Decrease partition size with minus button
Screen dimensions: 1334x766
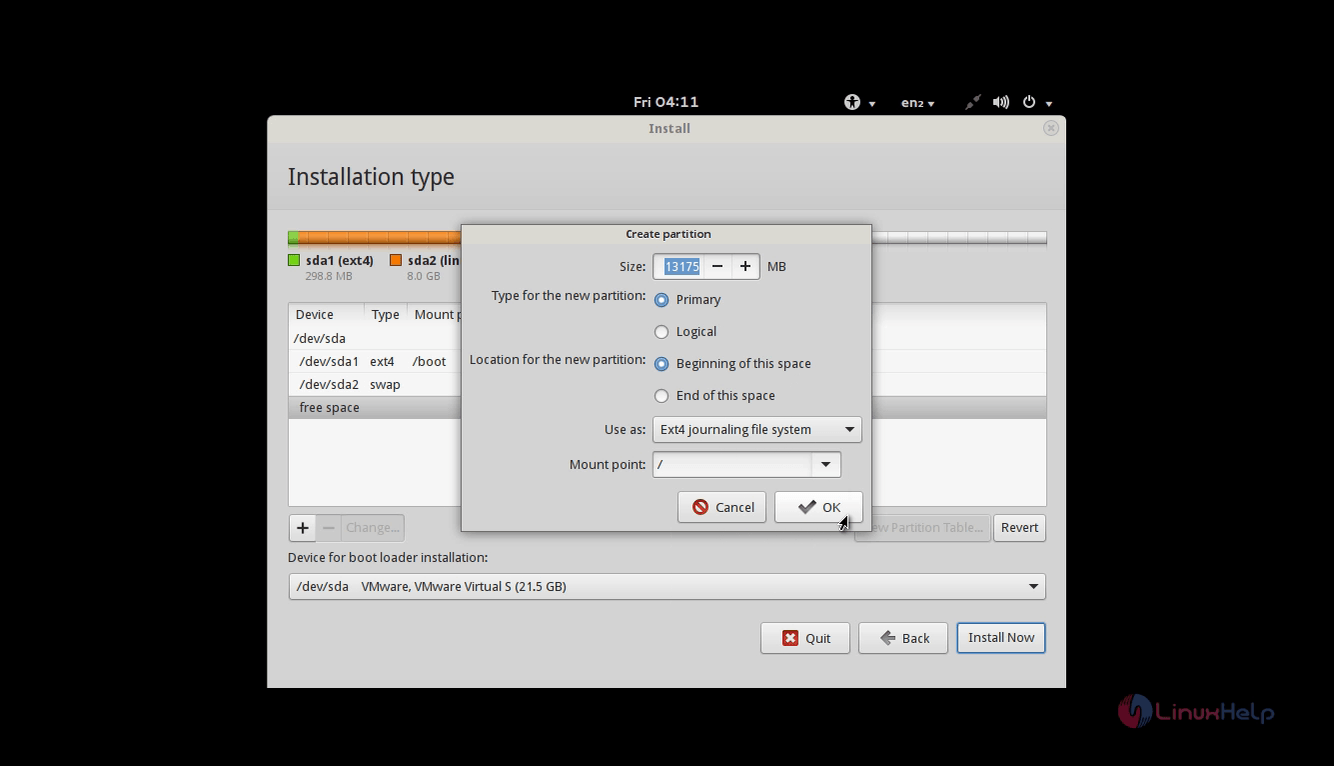[x=717, y=266]
